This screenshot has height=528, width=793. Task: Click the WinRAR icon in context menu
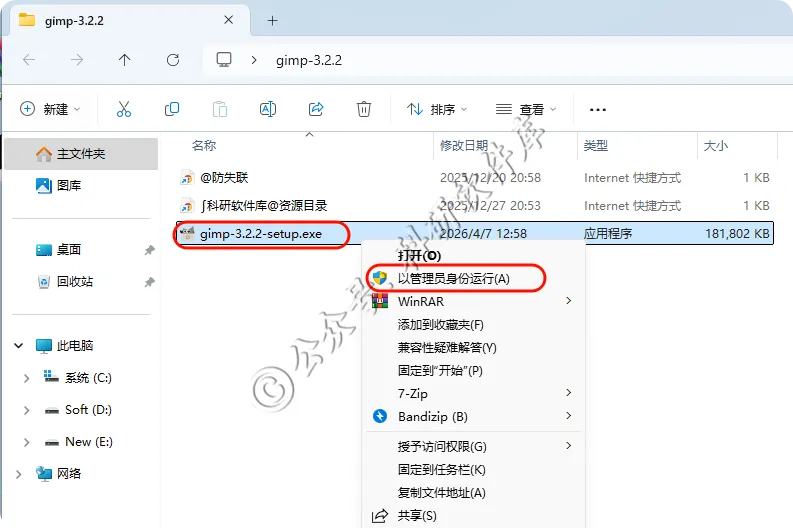click(380, 301)
